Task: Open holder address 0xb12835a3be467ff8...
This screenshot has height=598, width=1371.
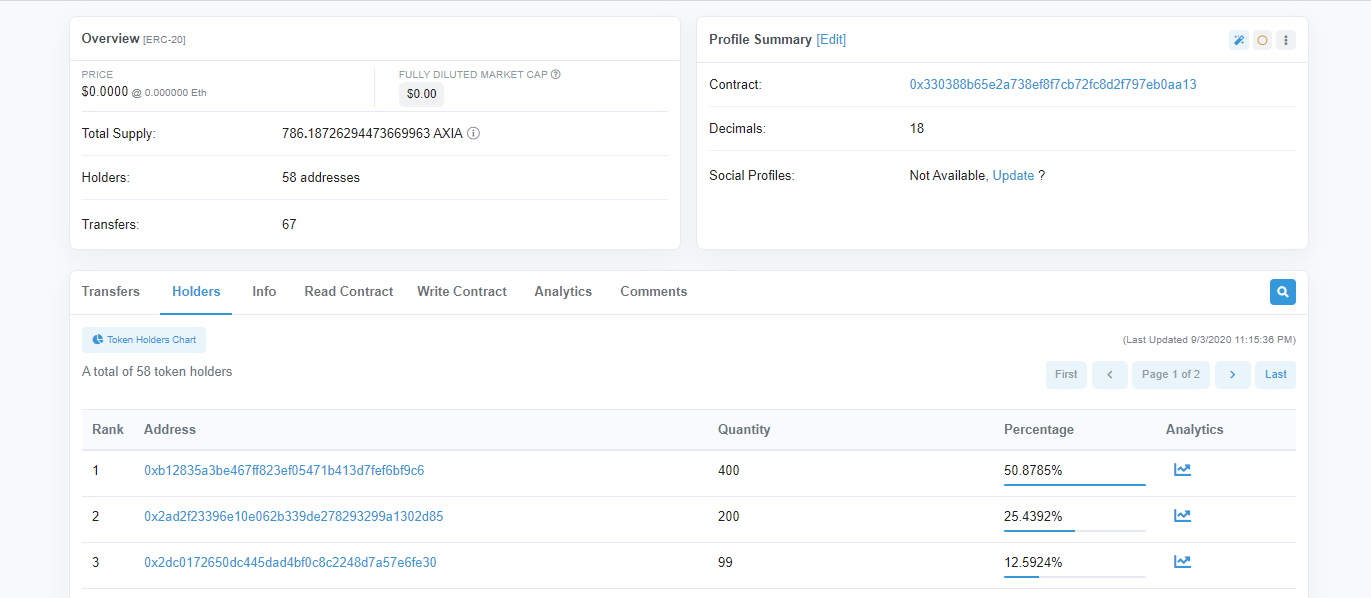Action: click(284, 470)
